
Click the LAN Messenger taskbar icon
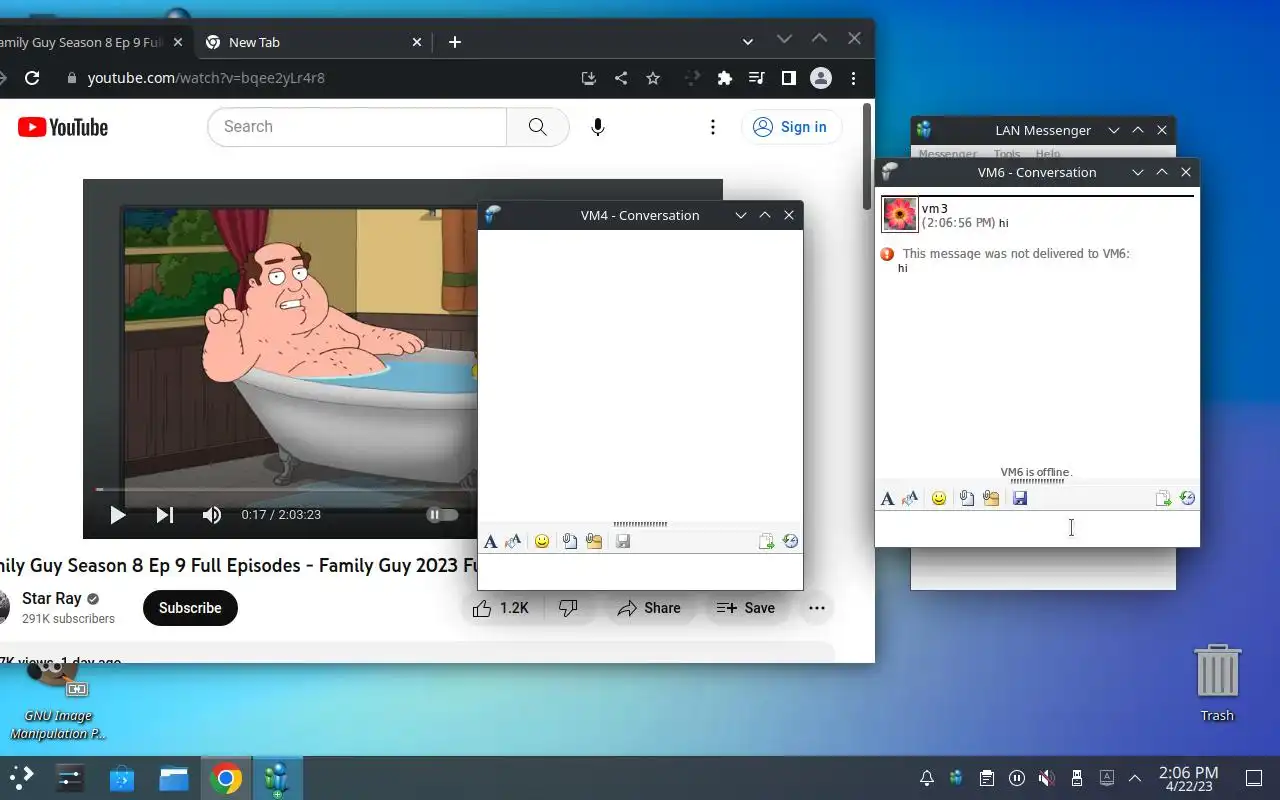[276, 778]
